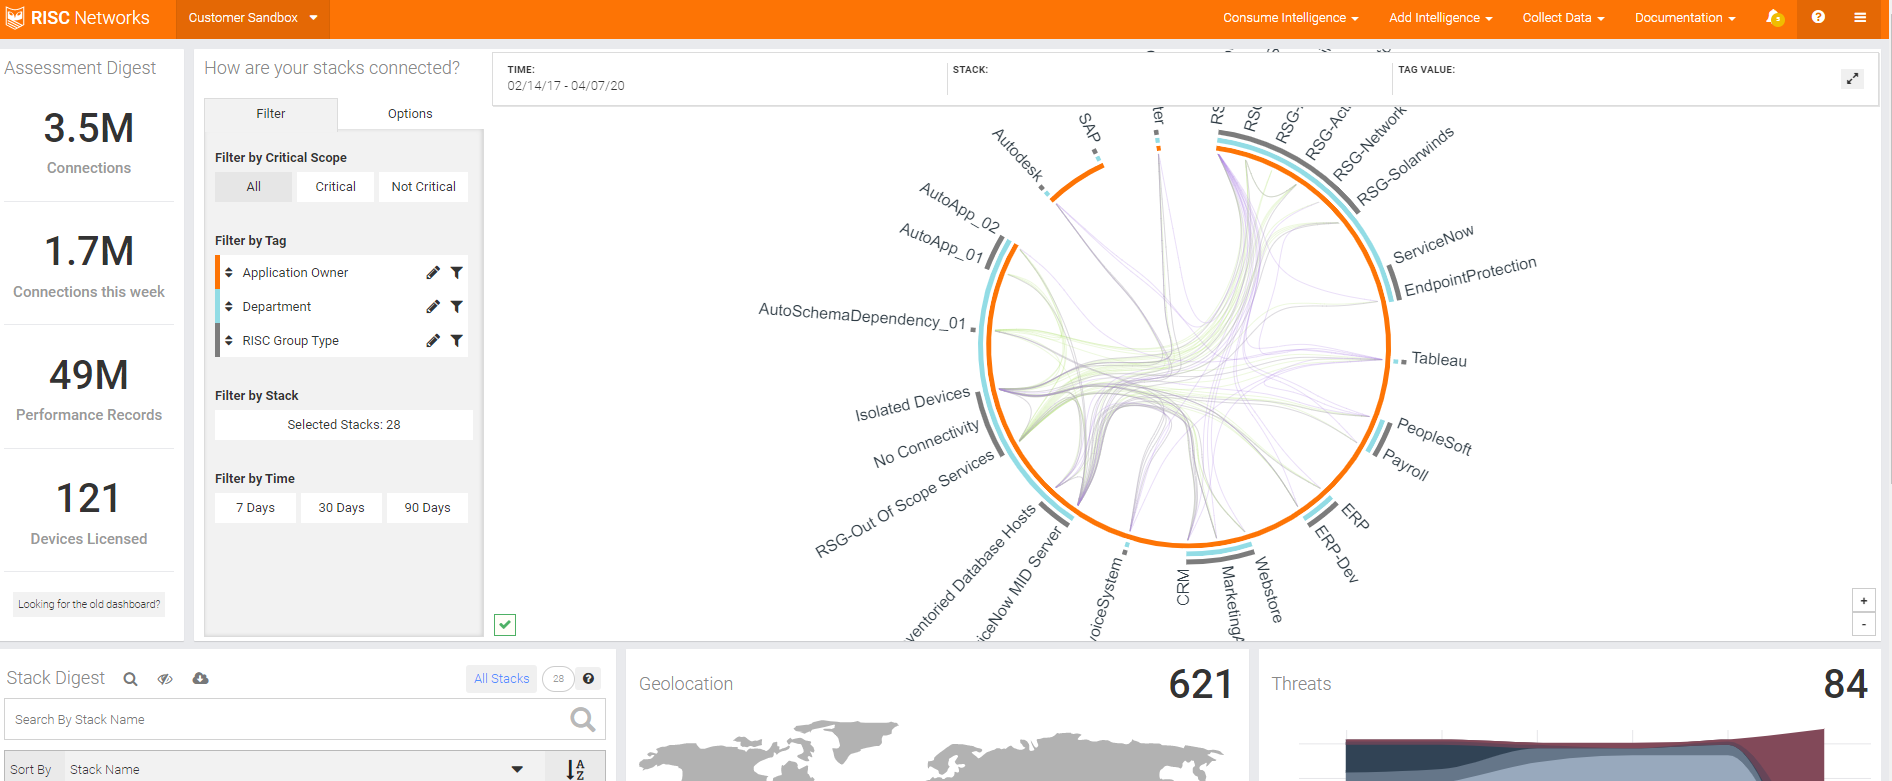Zoom in on the chord diagram
The image size is (1892, 781).
pos(1864,601)
